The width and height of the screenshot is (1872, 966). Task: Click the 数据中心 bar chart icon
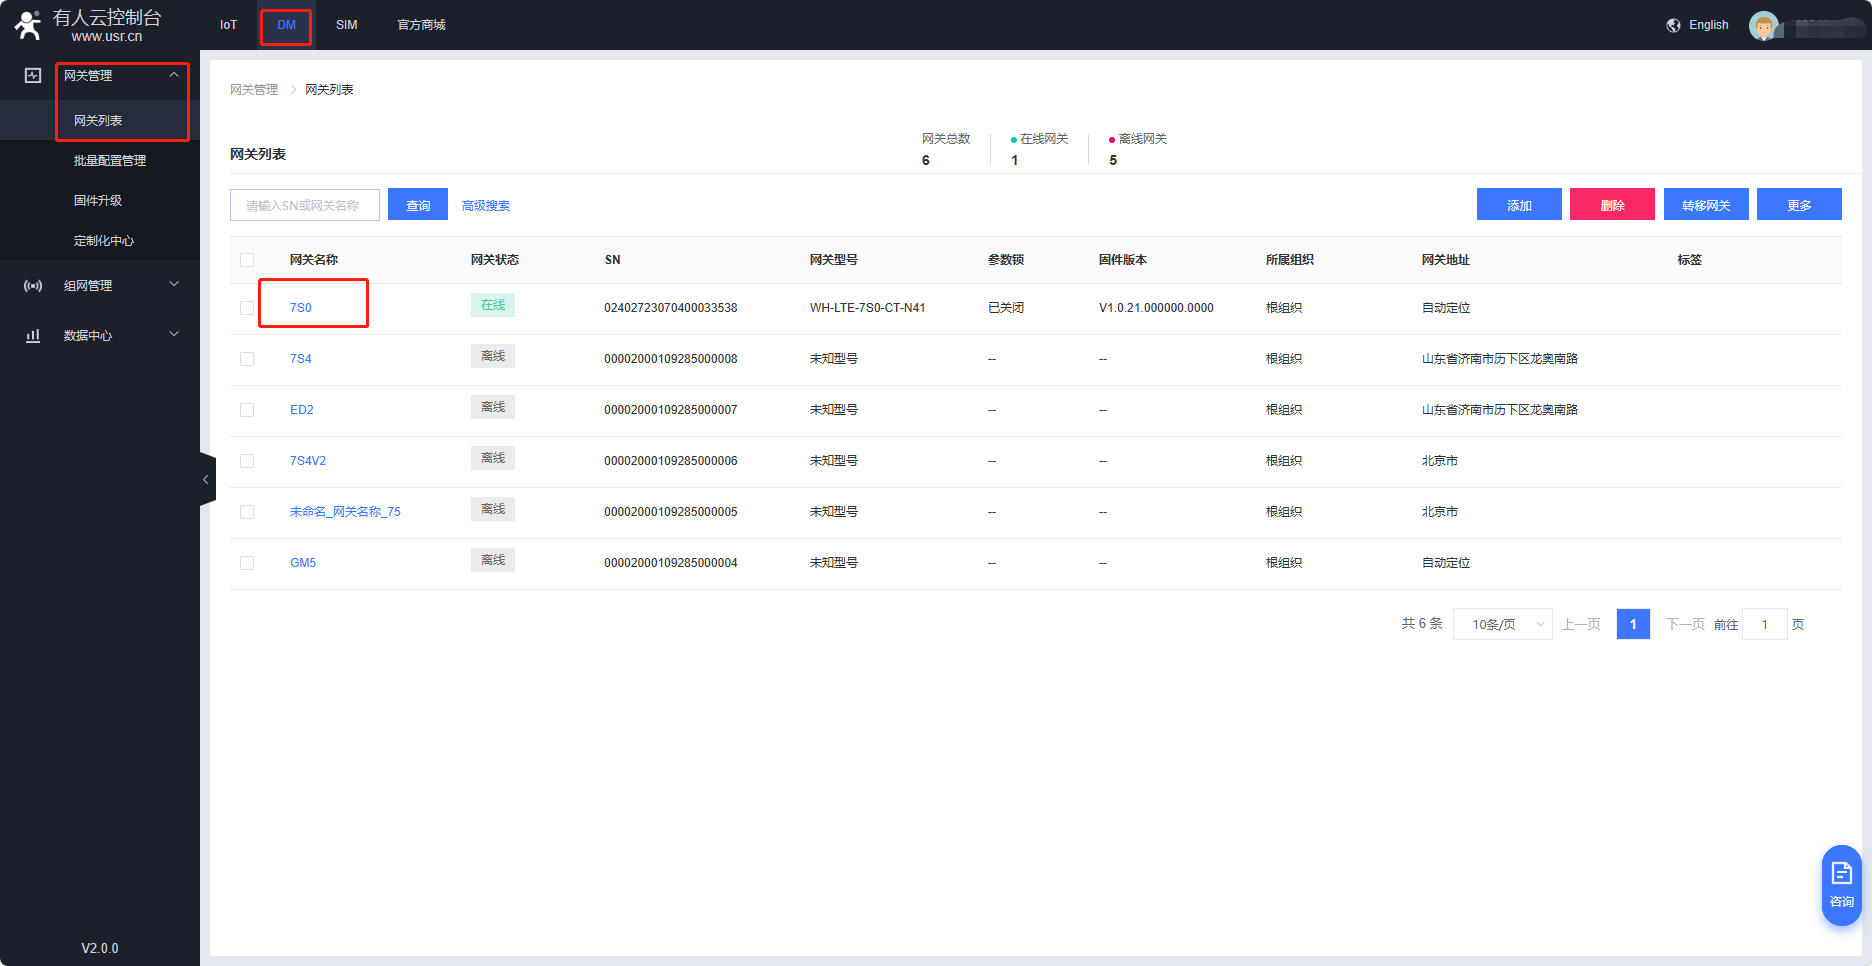(x=33, y=336)
